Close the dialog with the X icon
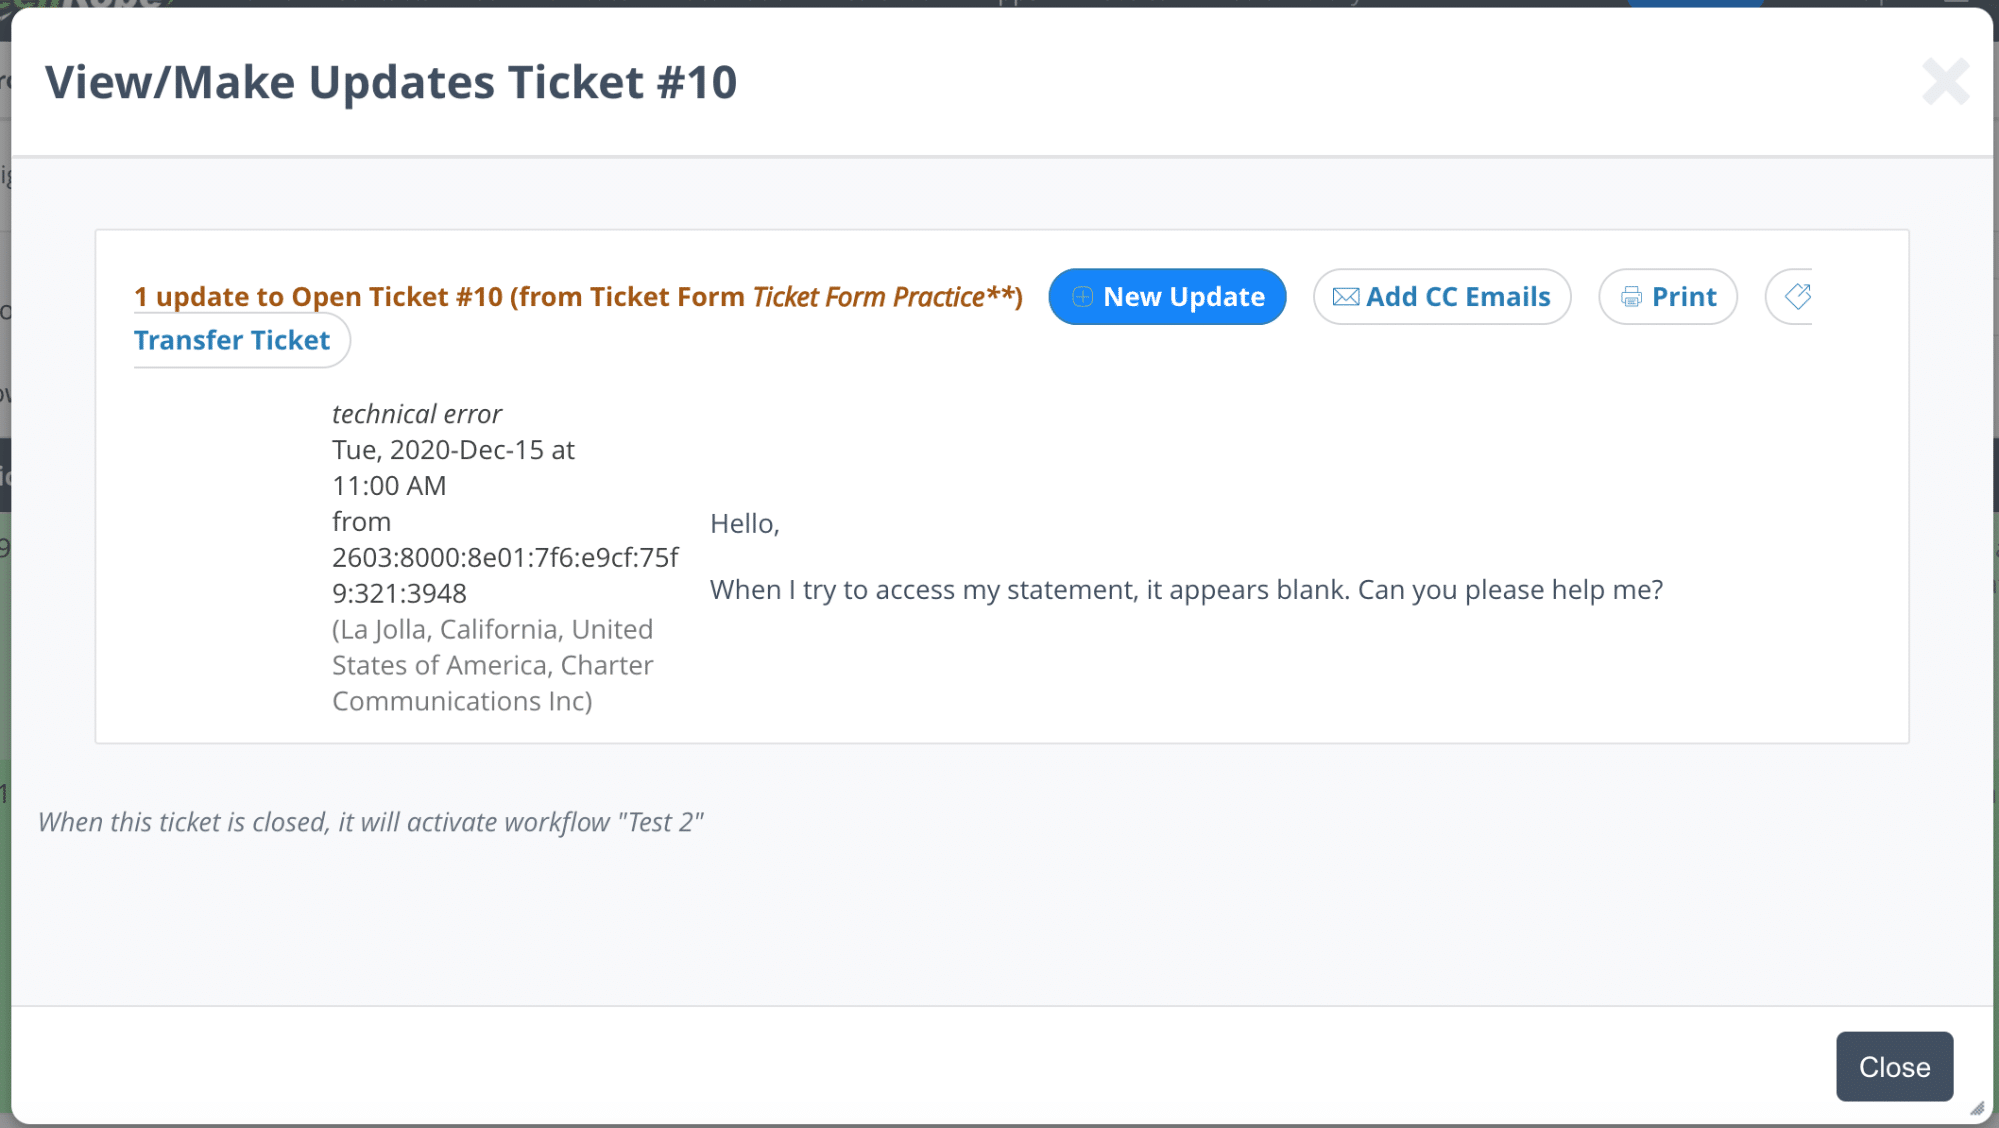The width and height of the screenshot is (1999, 1128). tap(1944, 81)
